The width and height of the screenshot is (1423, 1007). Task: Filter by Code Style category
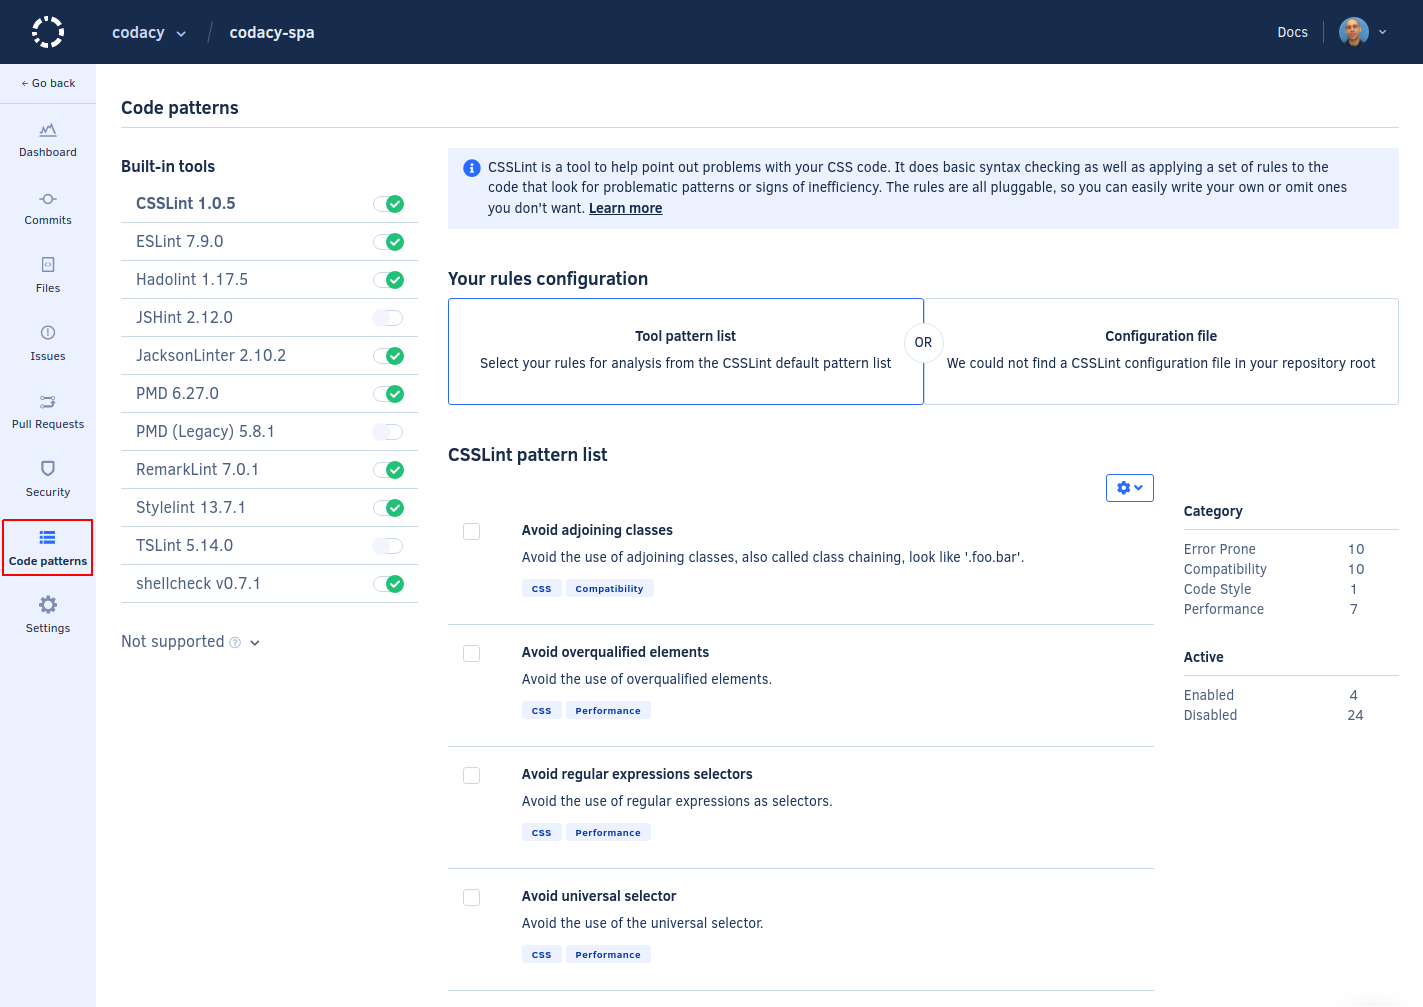pos(1217,589)
